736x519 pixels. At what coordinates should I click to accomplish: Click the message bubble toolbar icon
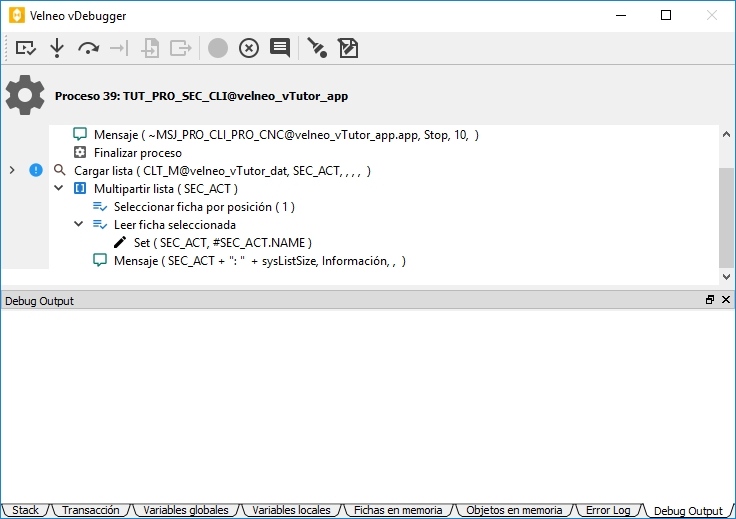[280, 48]
